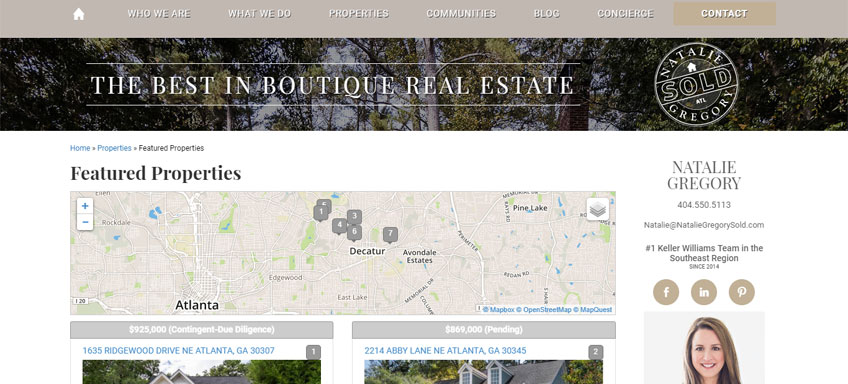Follow the Home breadcrumb link
The width and height of the screenshot is (848, 384).
point(80,148)
